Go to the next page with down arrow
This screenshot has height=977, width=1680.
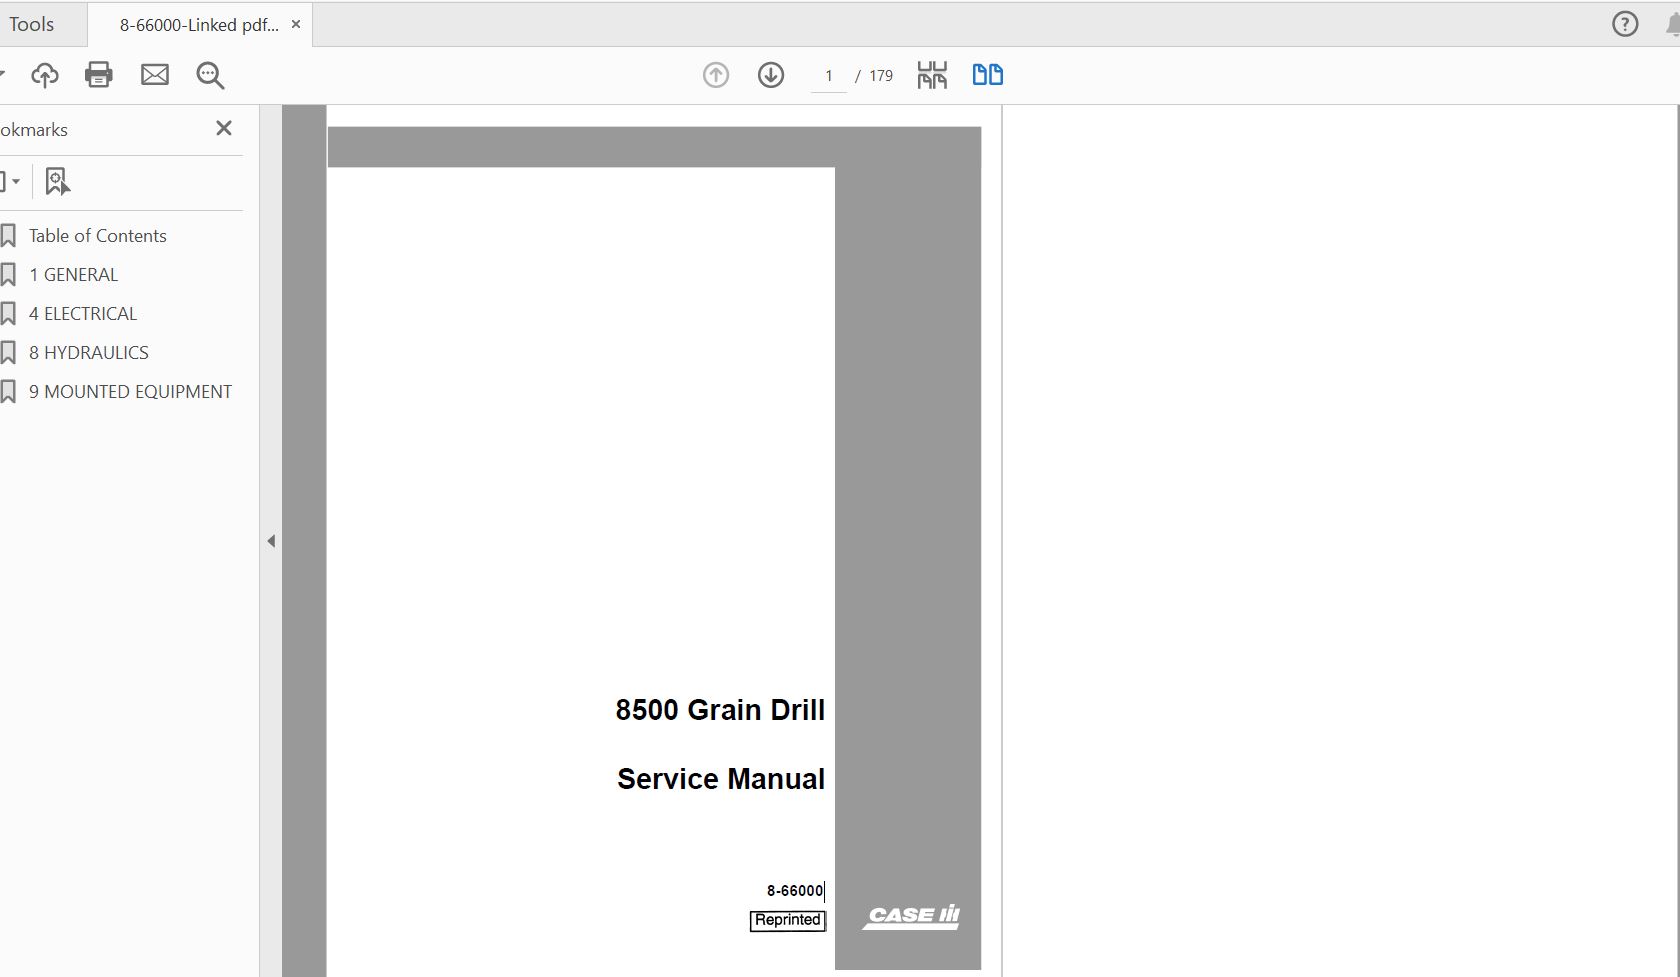[771, 74]
